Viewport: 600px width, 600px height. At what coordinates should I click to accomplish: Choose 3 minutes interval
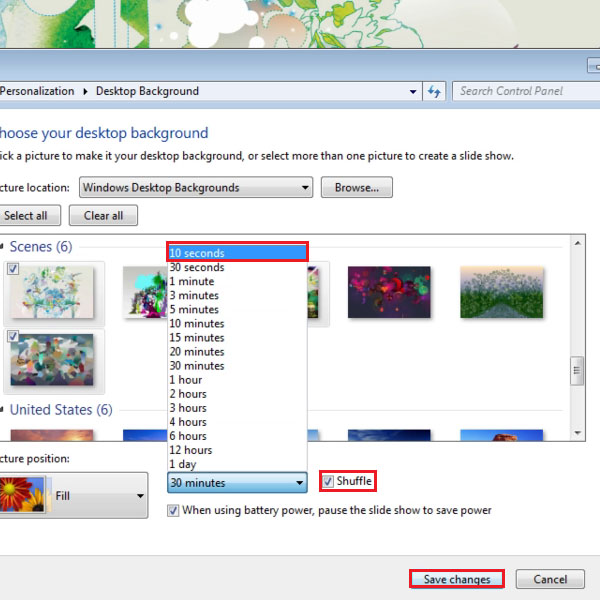(x=237, y=295)
